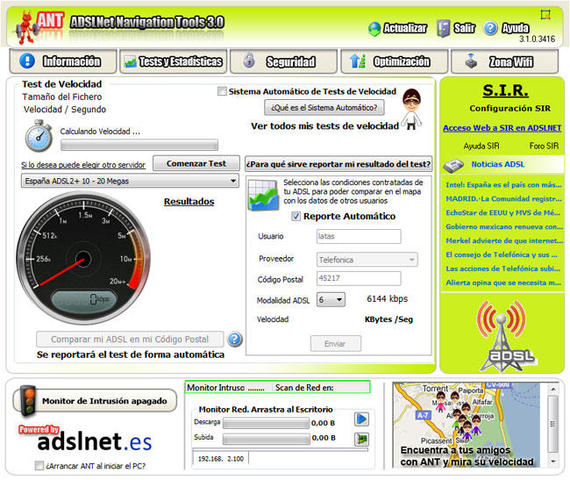The image size is (570, 480).
Task: Click the Subida network progress bar
Action: tap(266, 439)
